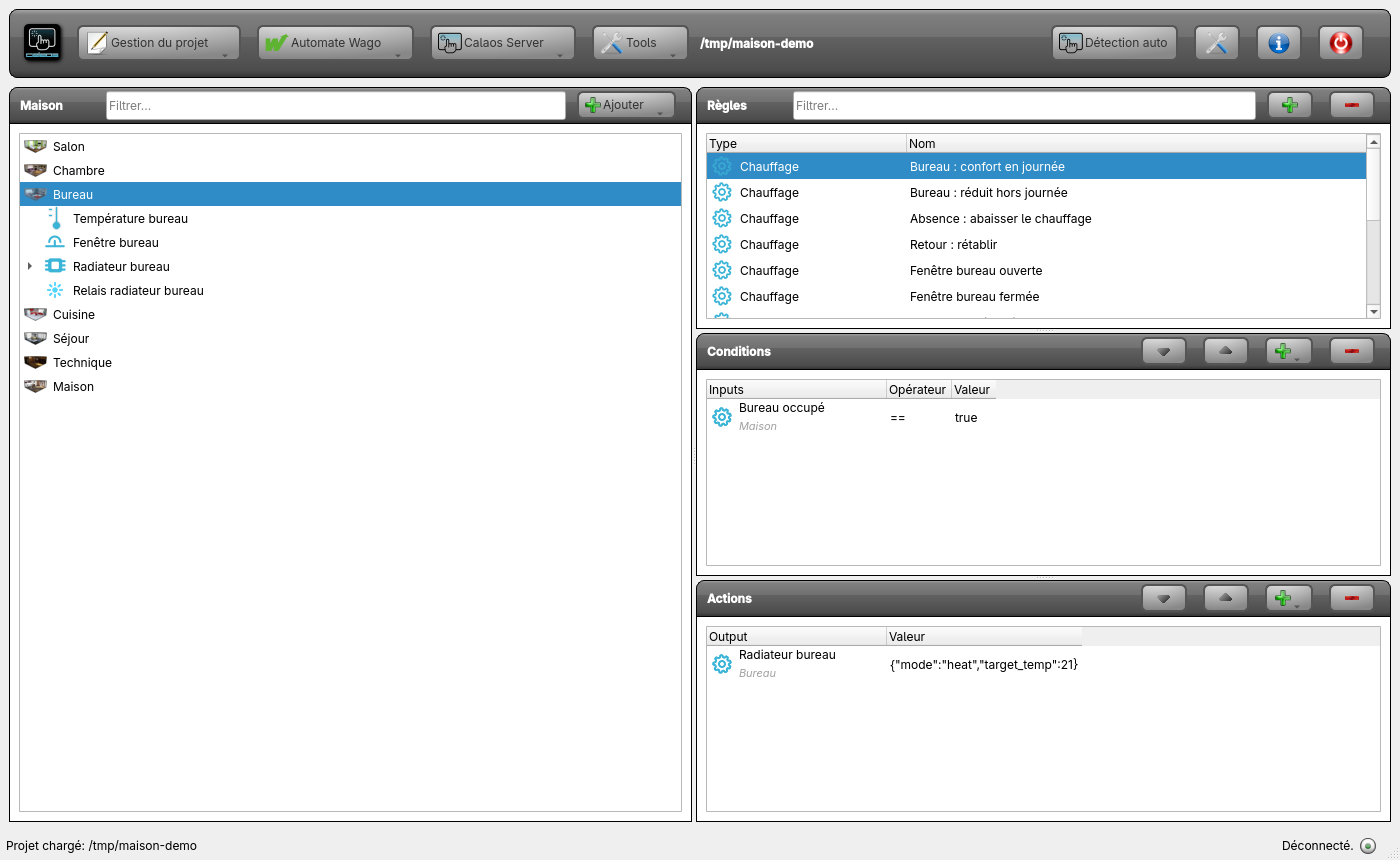Open the blue info about icon
1400x860 pixels.
pyautogui.click(x=1278, y=43)
